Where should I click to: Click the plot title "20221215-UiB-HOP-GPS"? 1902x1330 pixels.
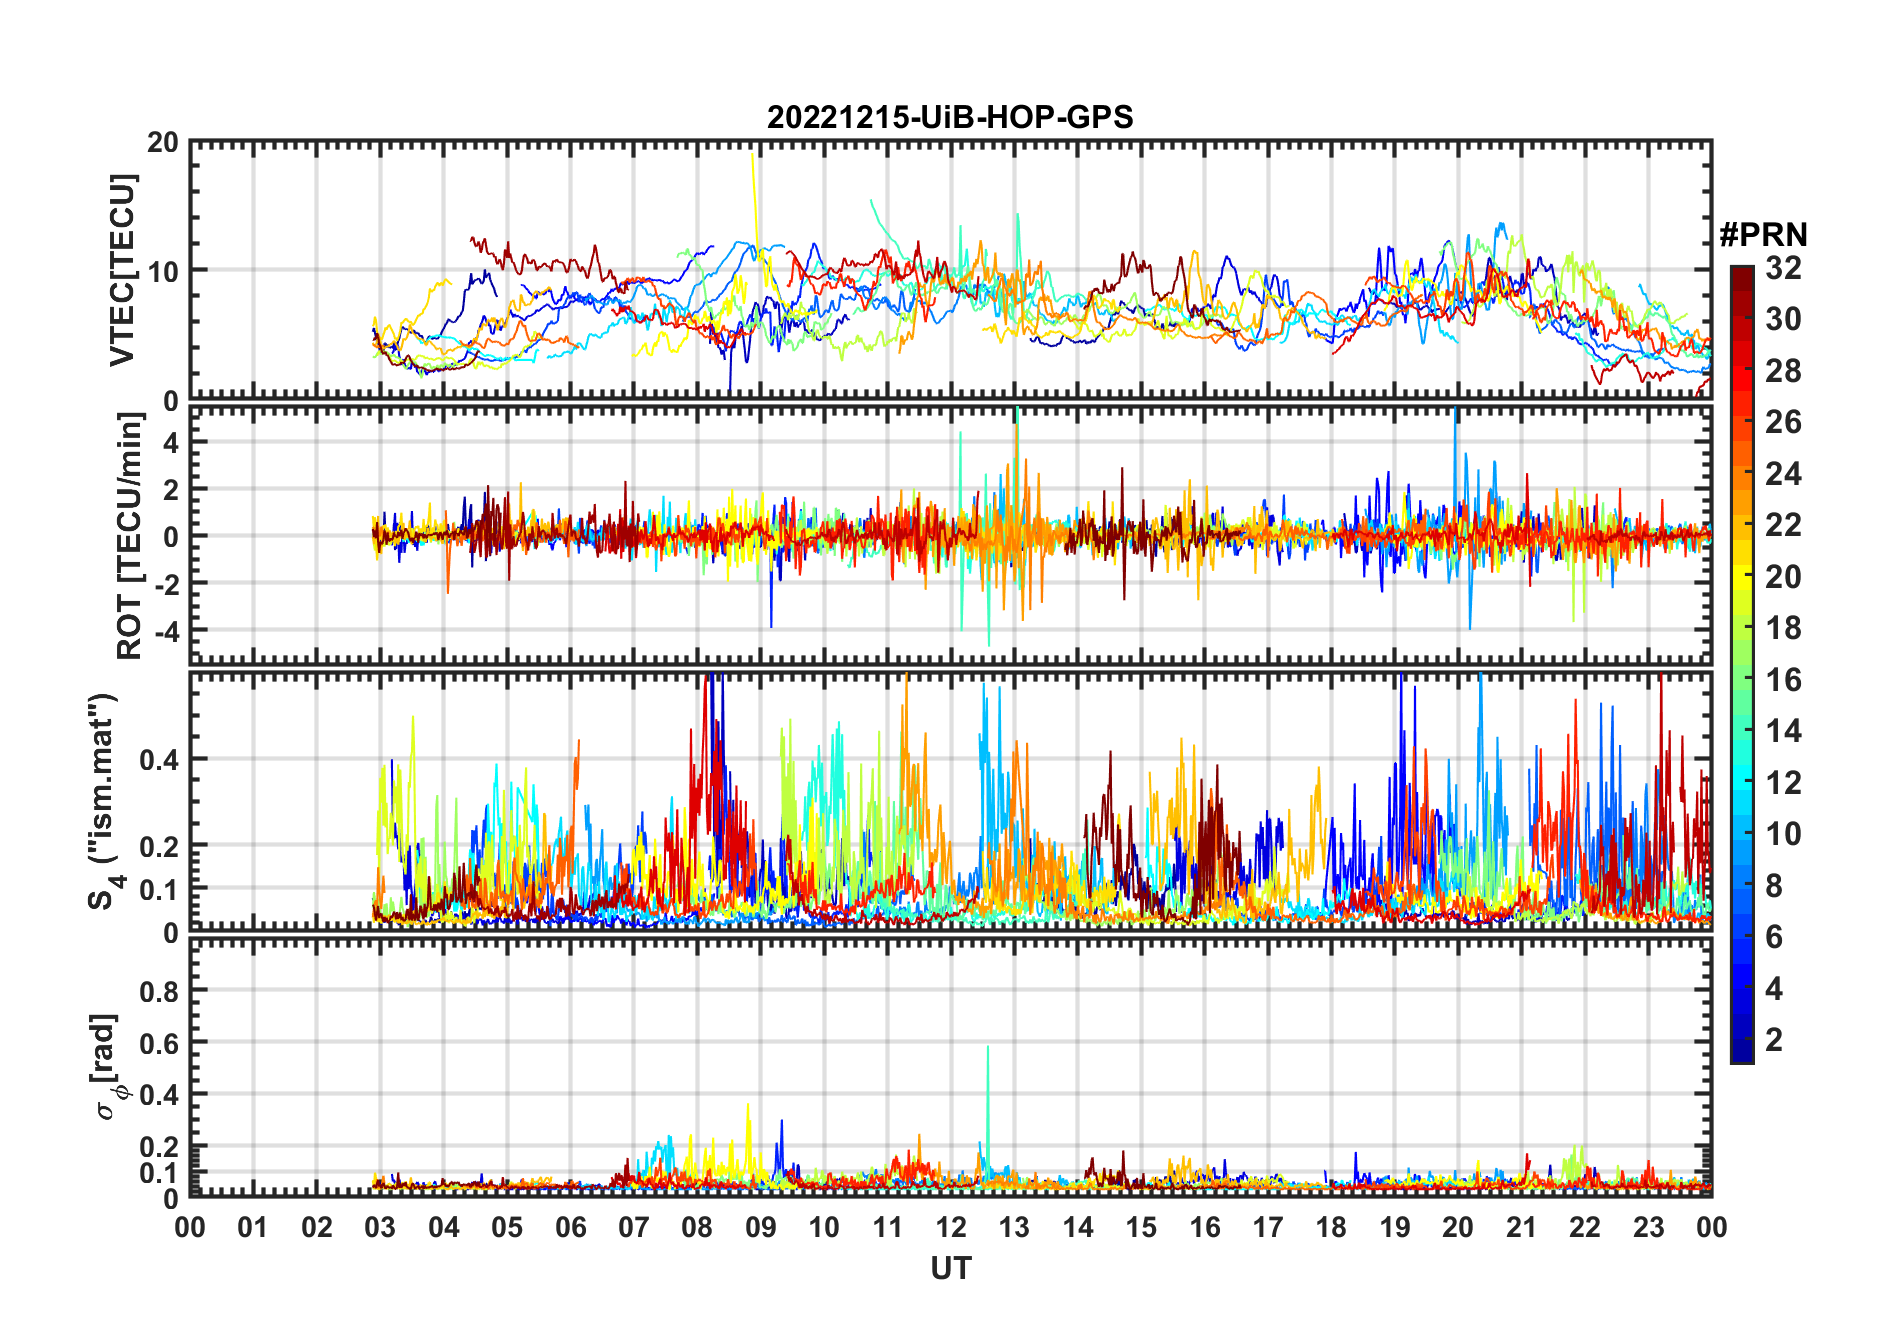tap(950, 117)
